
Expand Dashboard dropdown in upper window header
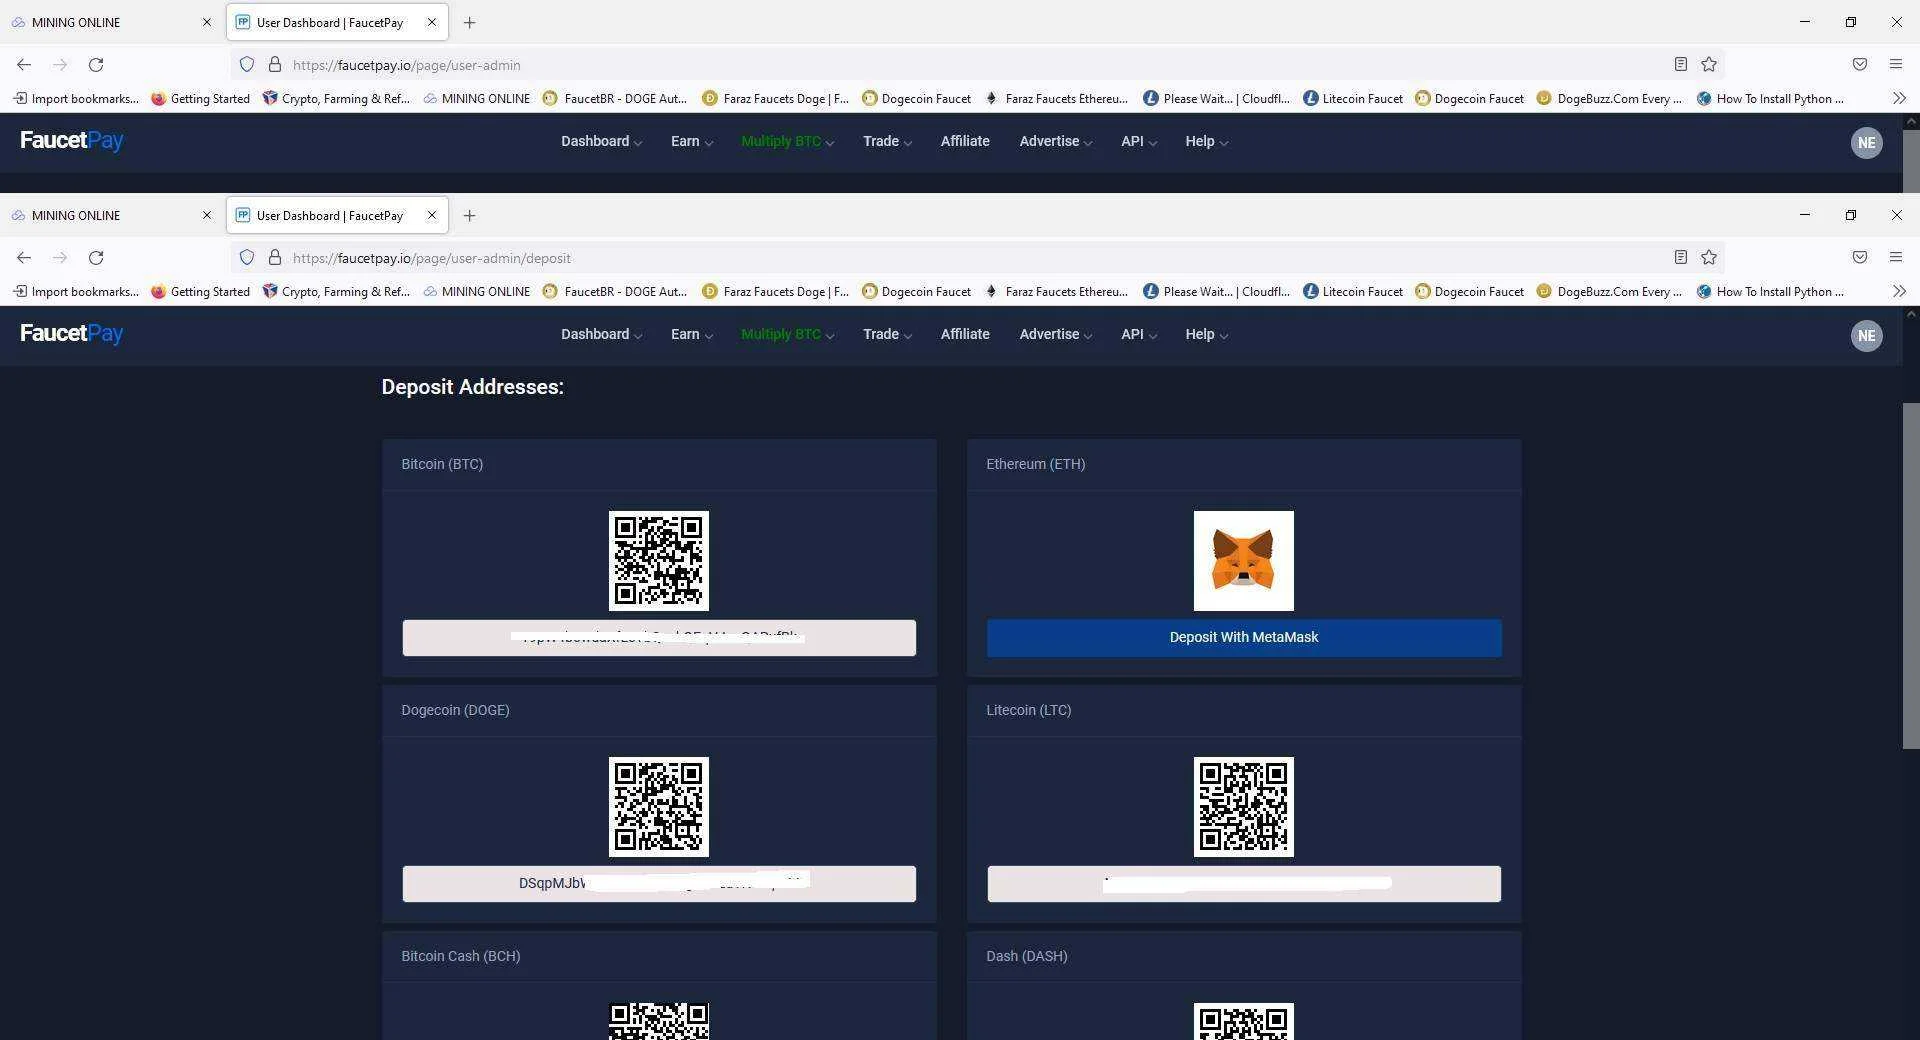pos(601,141)
